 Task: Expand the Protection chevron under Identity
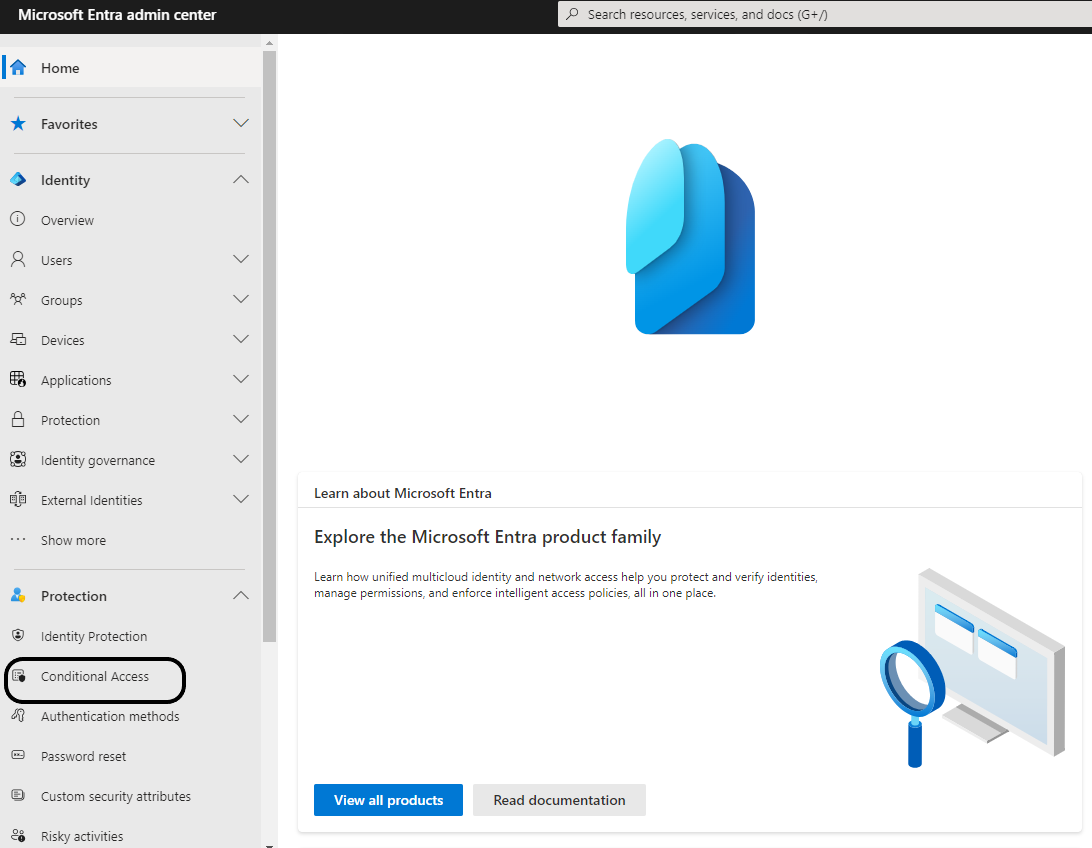241,419
